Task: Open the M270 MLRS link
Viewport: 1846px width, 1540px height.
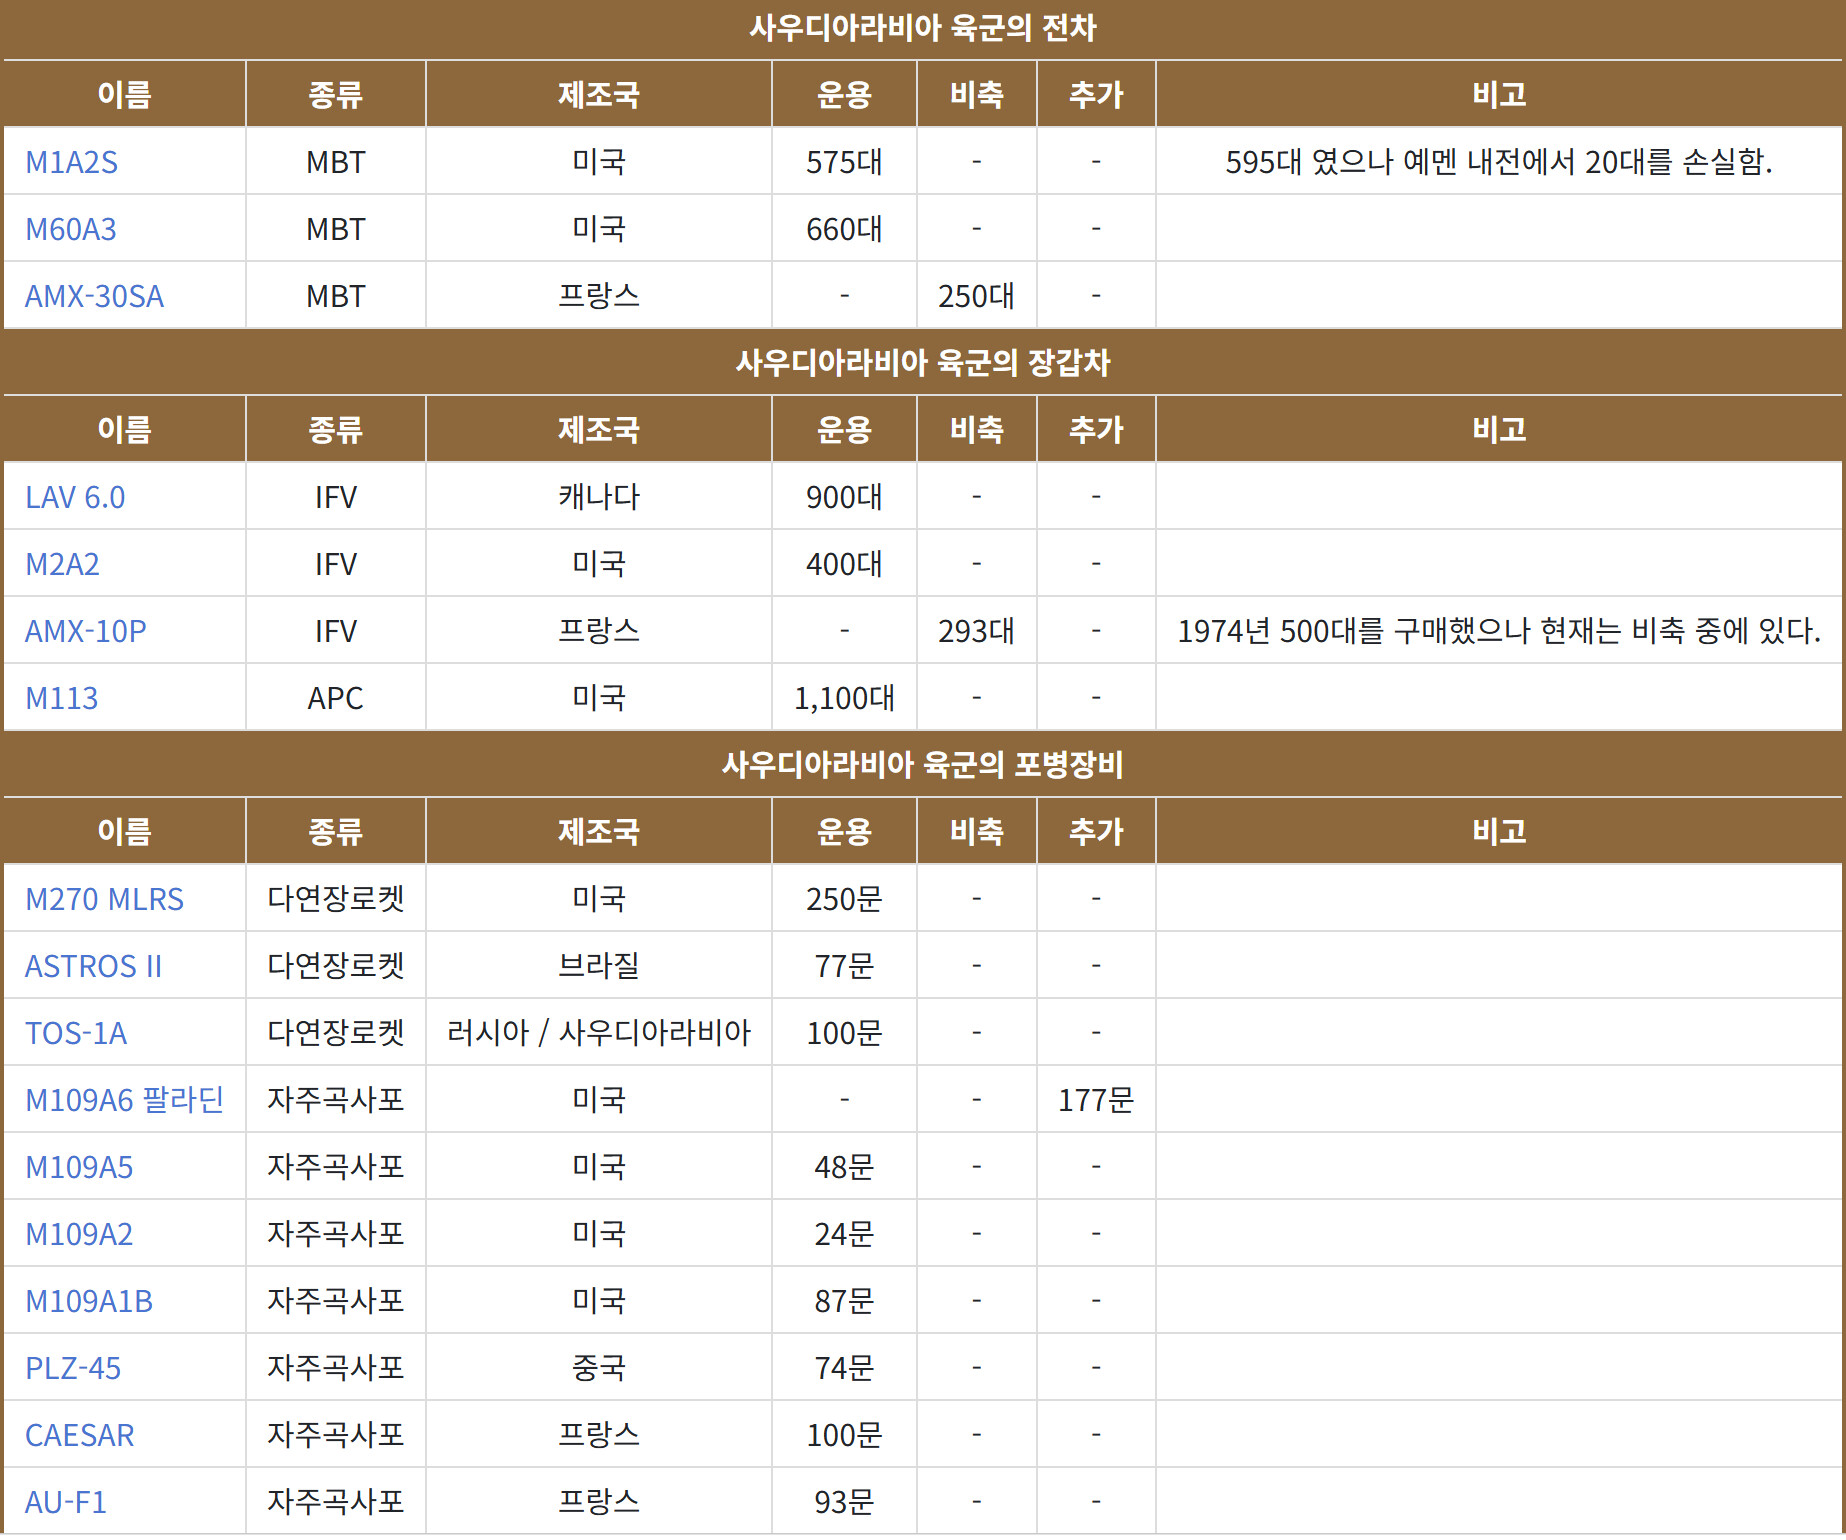Action: [104, 899]
